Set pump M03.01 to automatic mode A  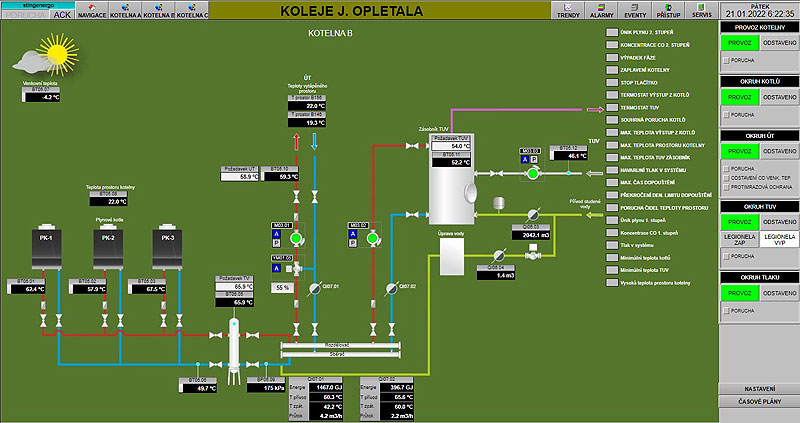276,234
